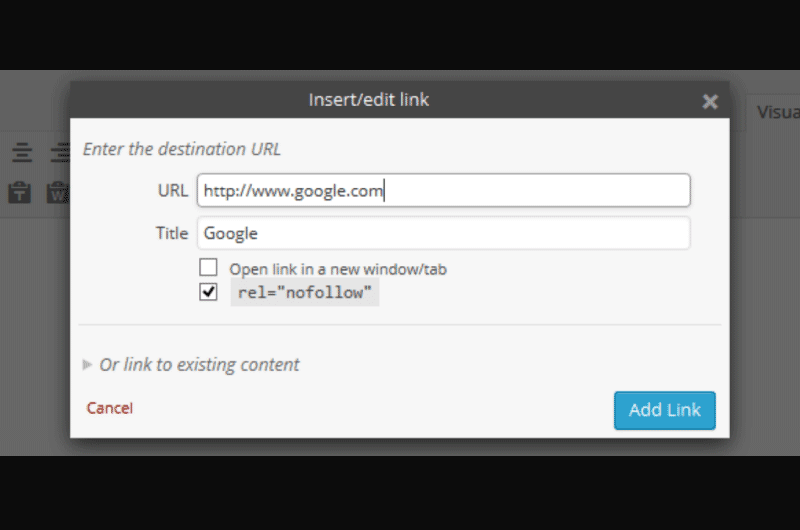The height and width of the screenshot is (530, 800).
Task: Focus the Title field containing Google
Action: [443, 233]
